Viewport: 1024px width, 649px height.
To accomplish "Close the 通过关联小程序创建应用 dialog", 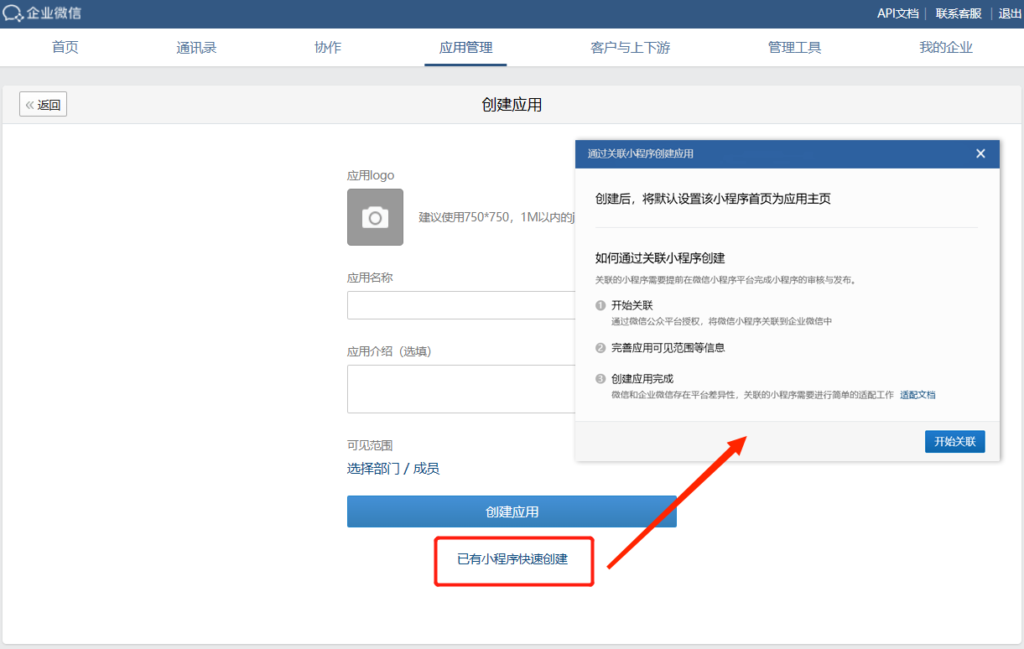I will 980,153.
